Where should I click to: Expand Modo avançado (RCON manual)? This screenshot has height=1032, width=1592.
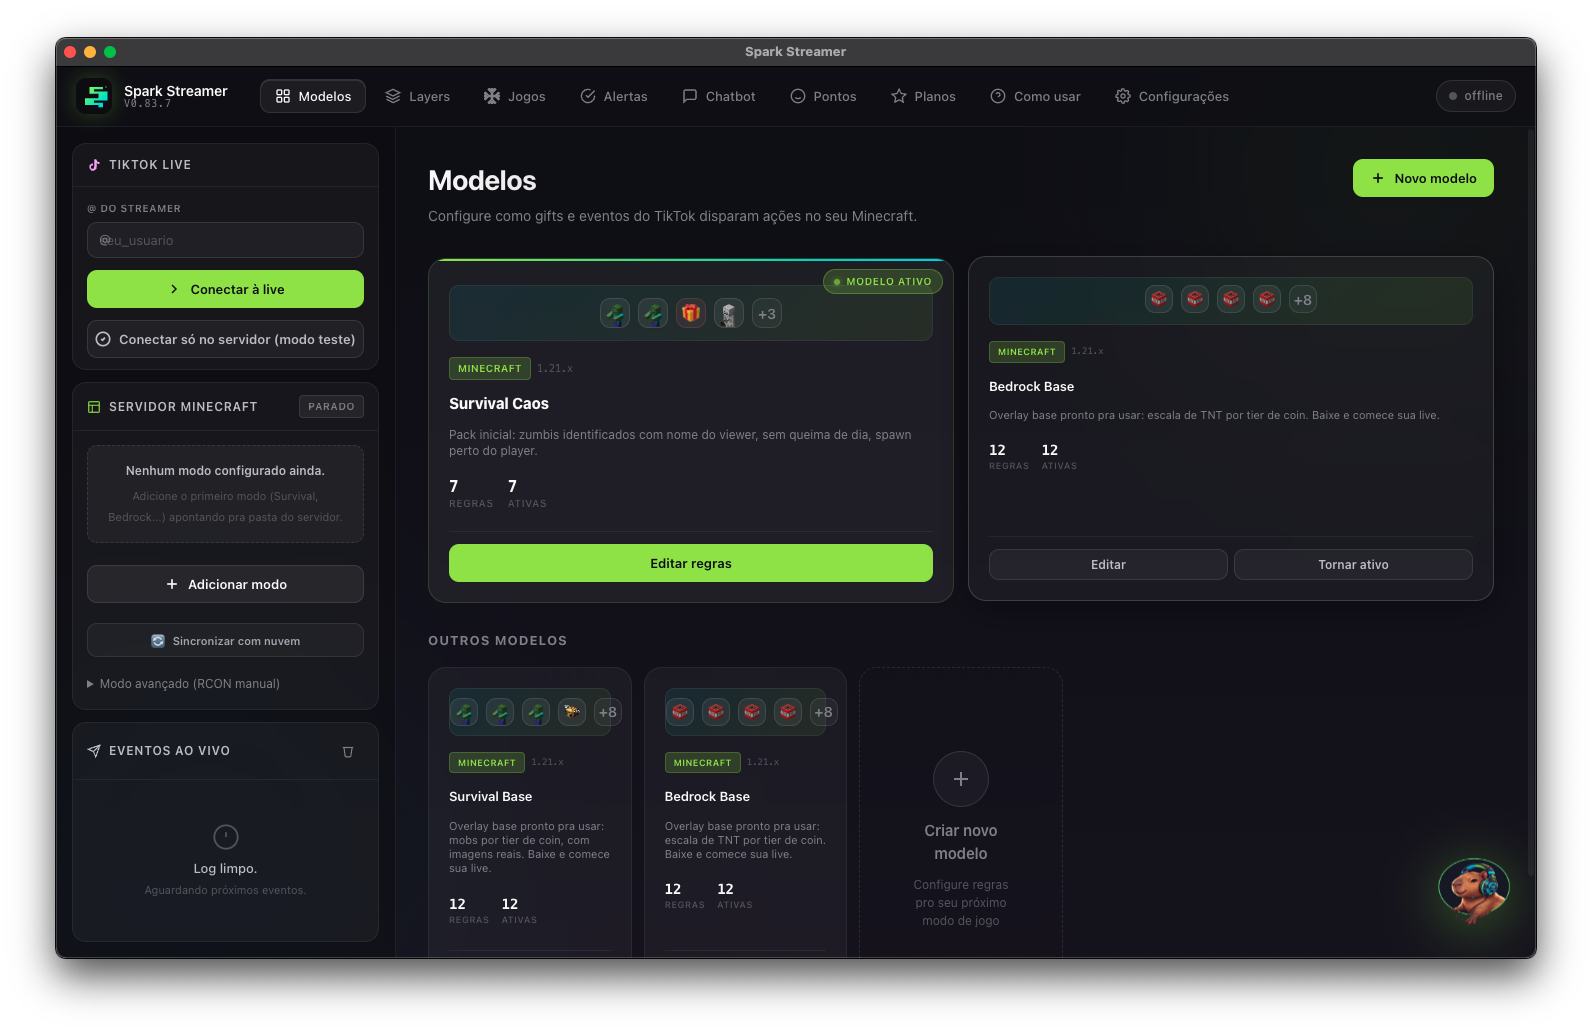pos(183,684)
